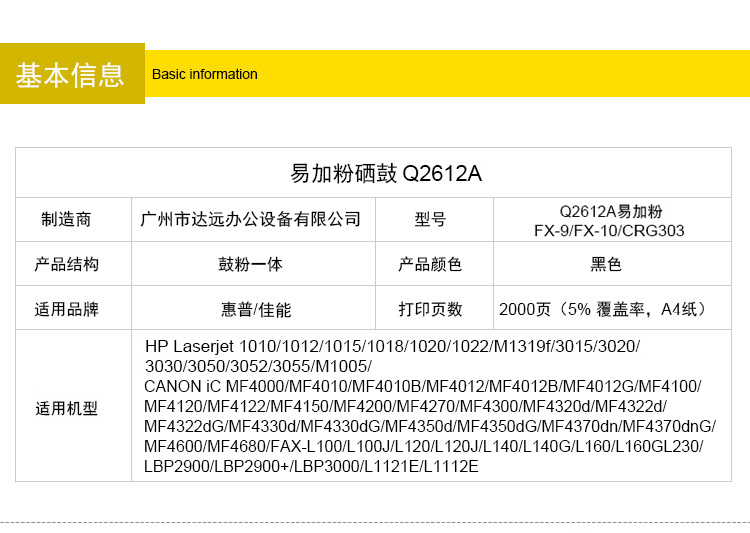750x533 pixels.
Task: Select the 鼓粉一体 value cell
Action: [x=251, y=265]
